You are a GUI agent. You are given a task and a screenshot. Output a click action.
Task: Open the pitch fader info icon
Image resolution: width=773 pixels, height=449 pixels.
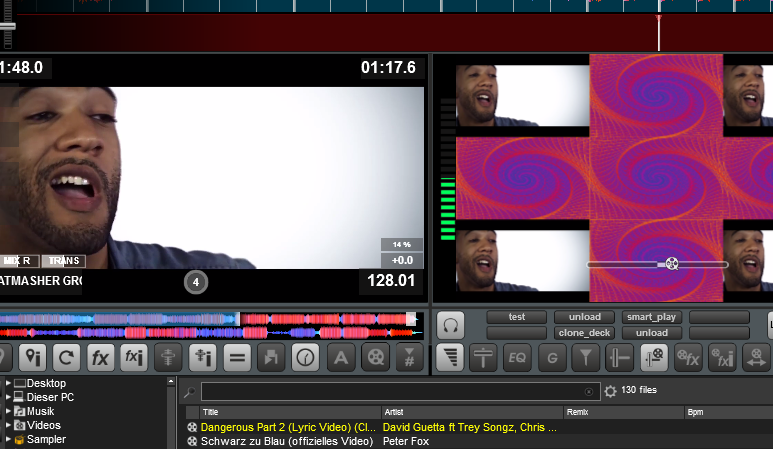point(202,357)
